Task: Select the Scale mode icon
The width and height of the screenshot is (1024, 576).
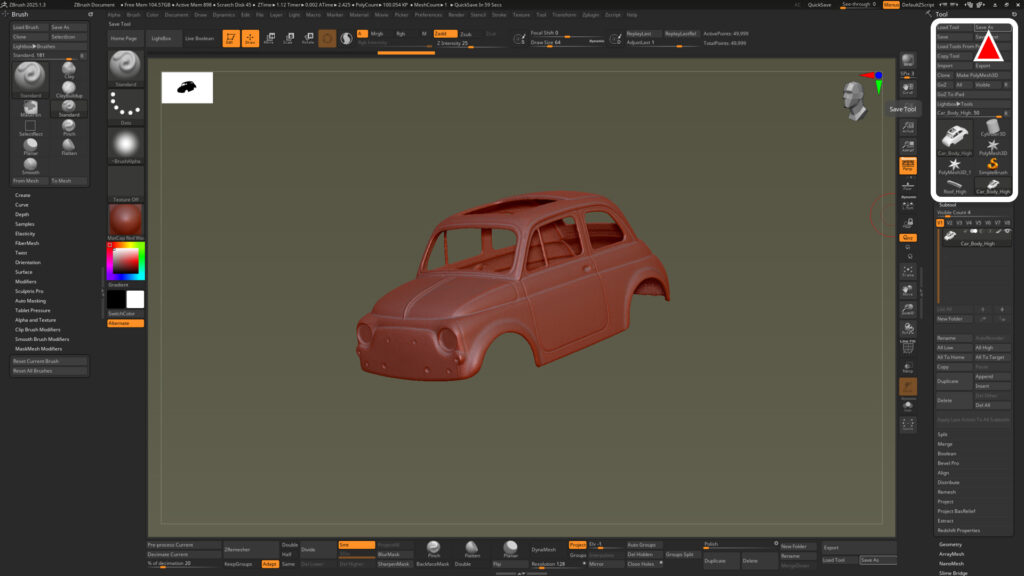Action: [290, 38]
